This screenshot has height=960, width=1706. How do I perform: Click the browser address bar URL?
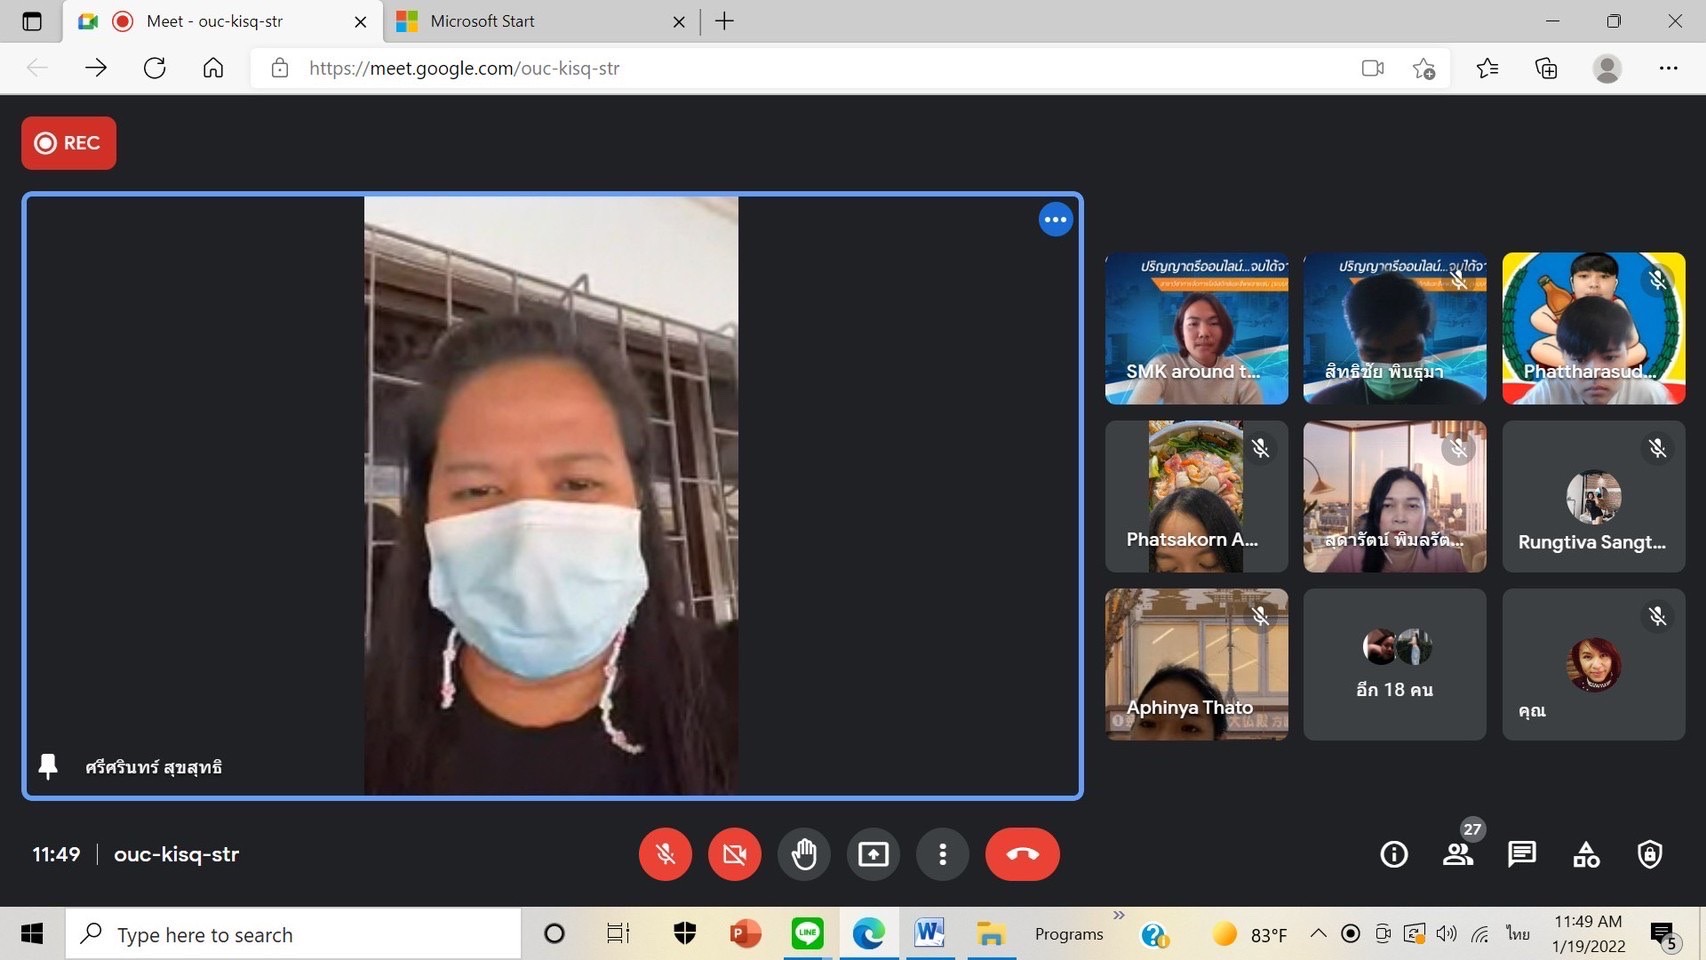464,68
